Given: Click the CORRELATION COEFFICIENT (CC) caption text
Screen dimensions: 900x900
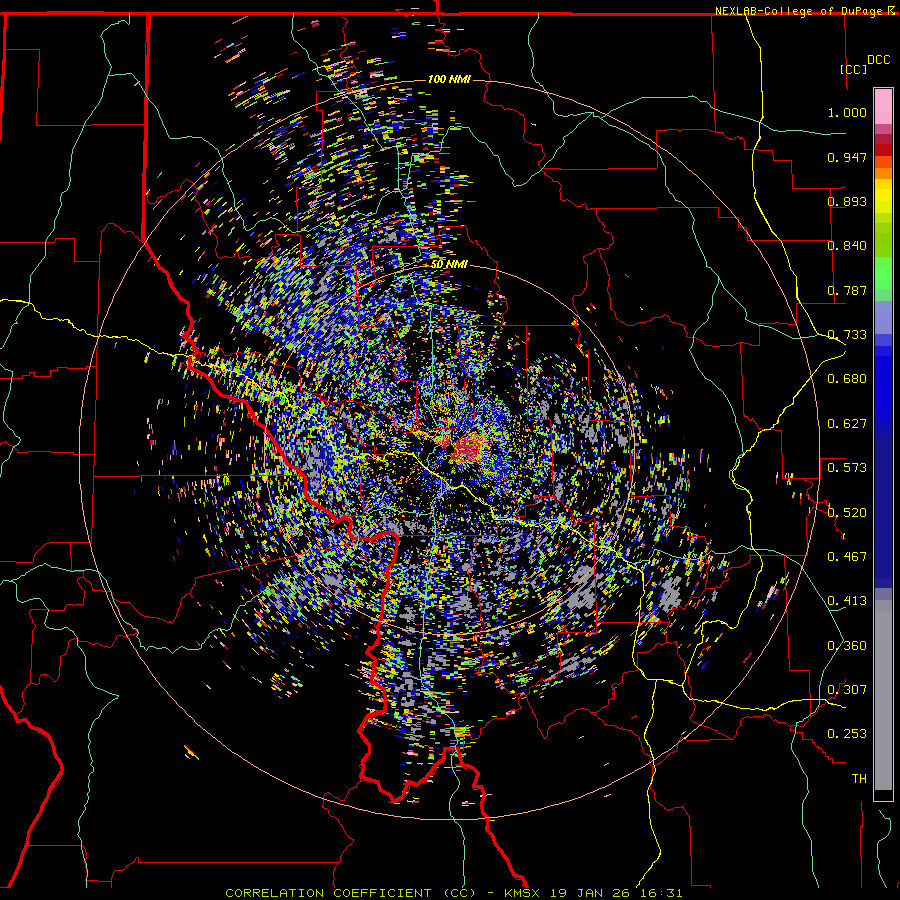Looking at the screenshot, I should (350, 893).
